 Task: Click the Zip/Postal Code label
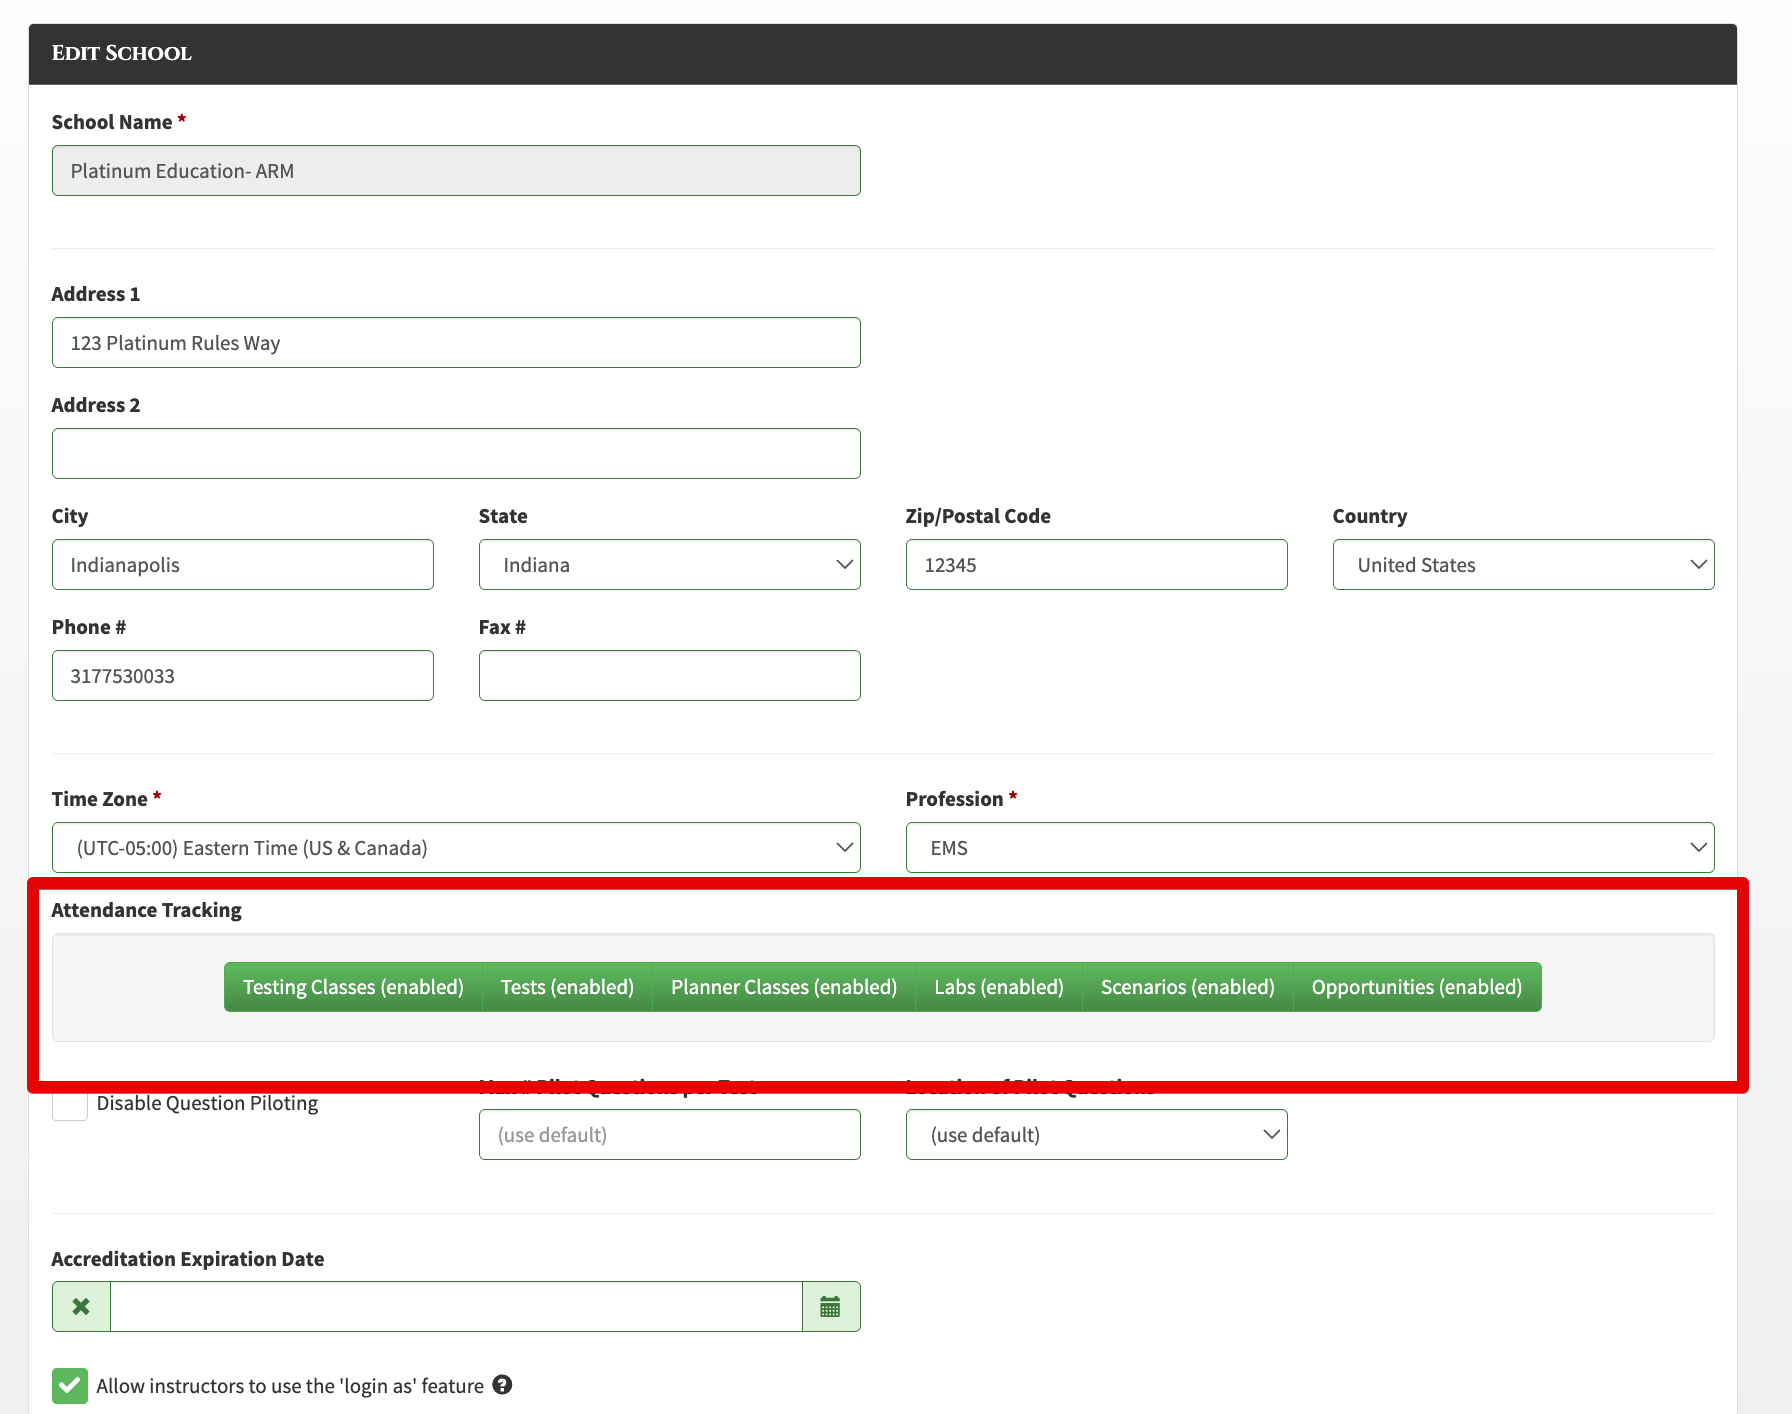tap(978, 516)
